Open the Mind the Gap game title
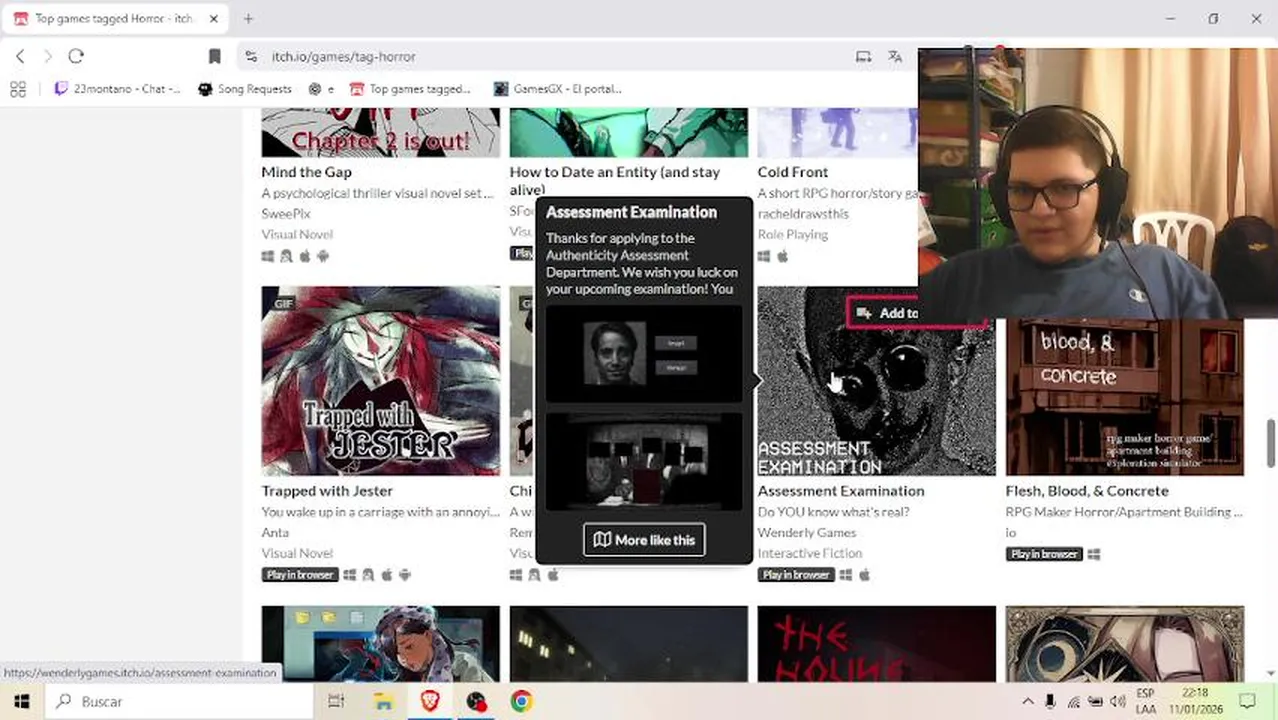1278x720 pixels. click(306, 172)
